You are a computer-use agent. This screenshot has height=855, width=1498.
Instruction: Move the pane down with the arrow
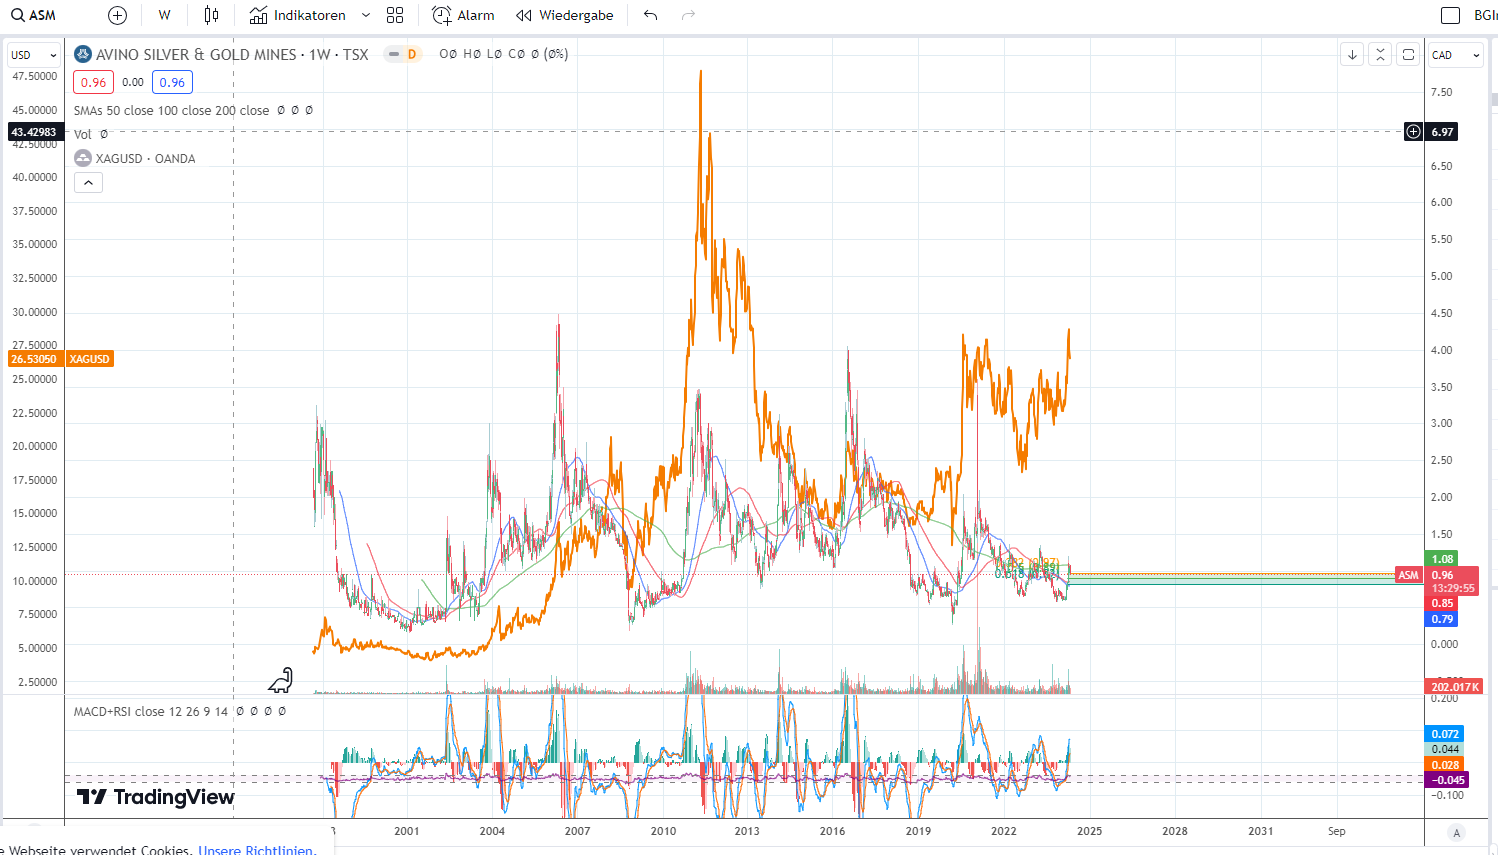1352,55
